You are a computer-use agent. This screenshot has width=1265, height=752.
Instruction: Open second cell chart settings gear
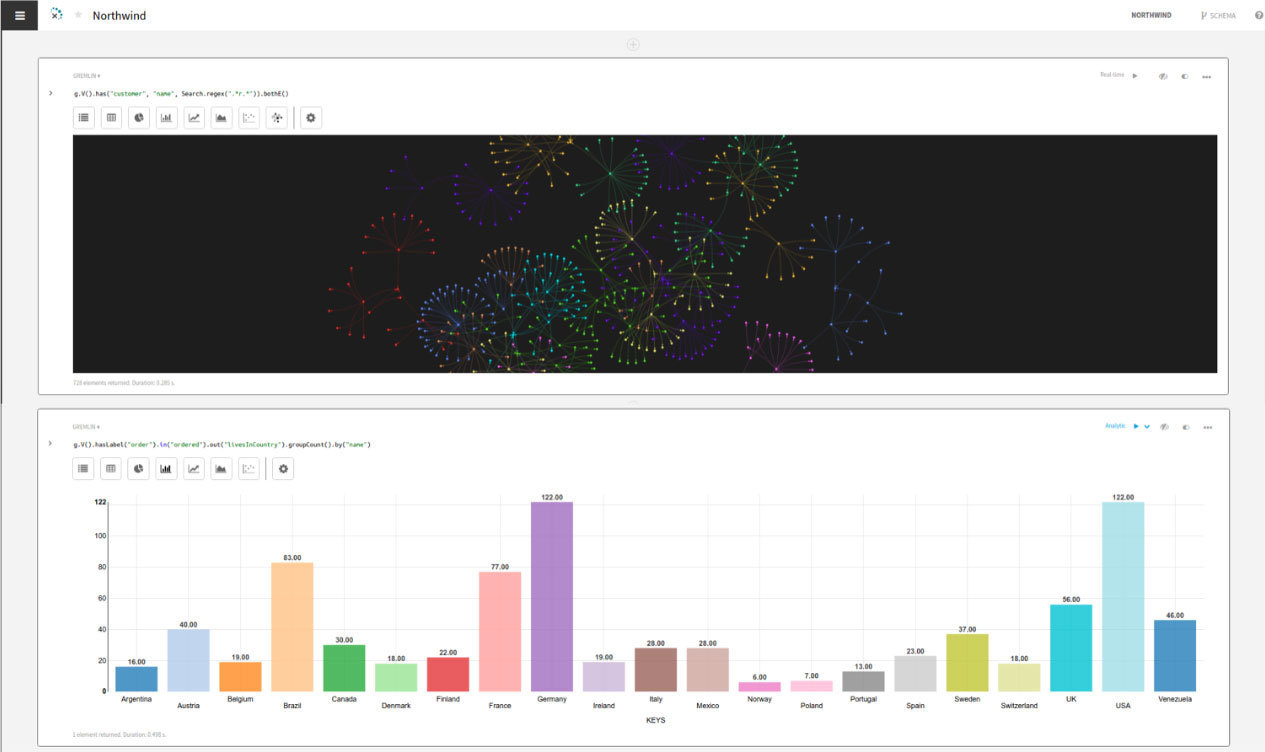283,469
